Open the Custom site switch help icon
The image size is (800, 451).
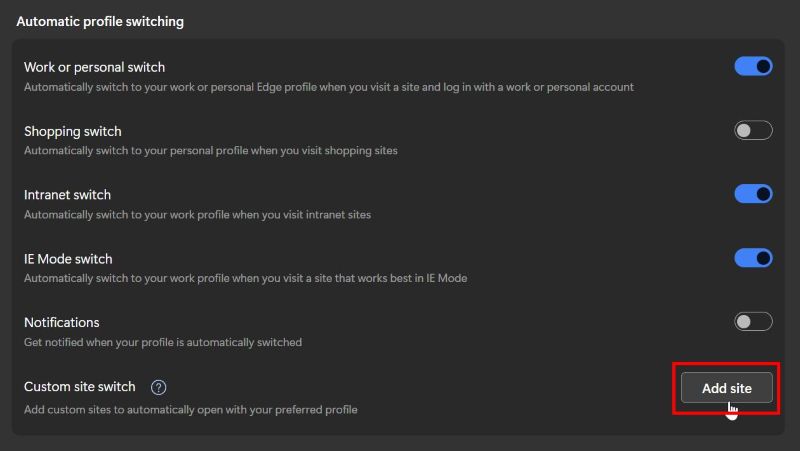pos(158,387)
